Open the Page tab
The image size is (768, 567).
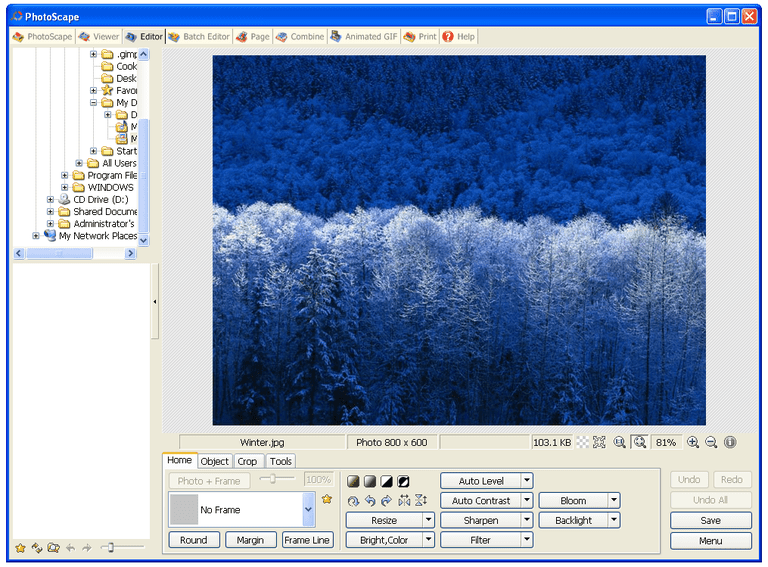(x=253, y=36)
